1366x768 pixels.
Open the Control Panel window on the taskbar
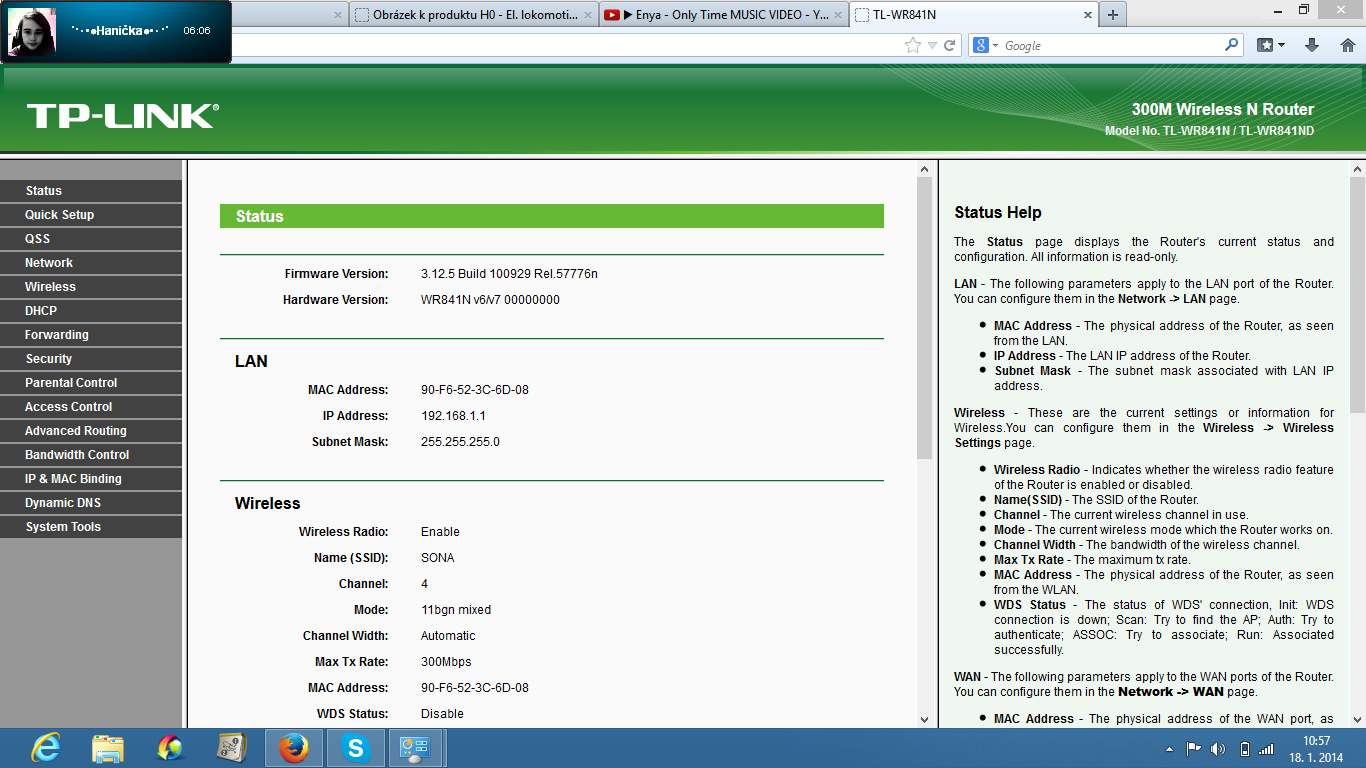415,748
